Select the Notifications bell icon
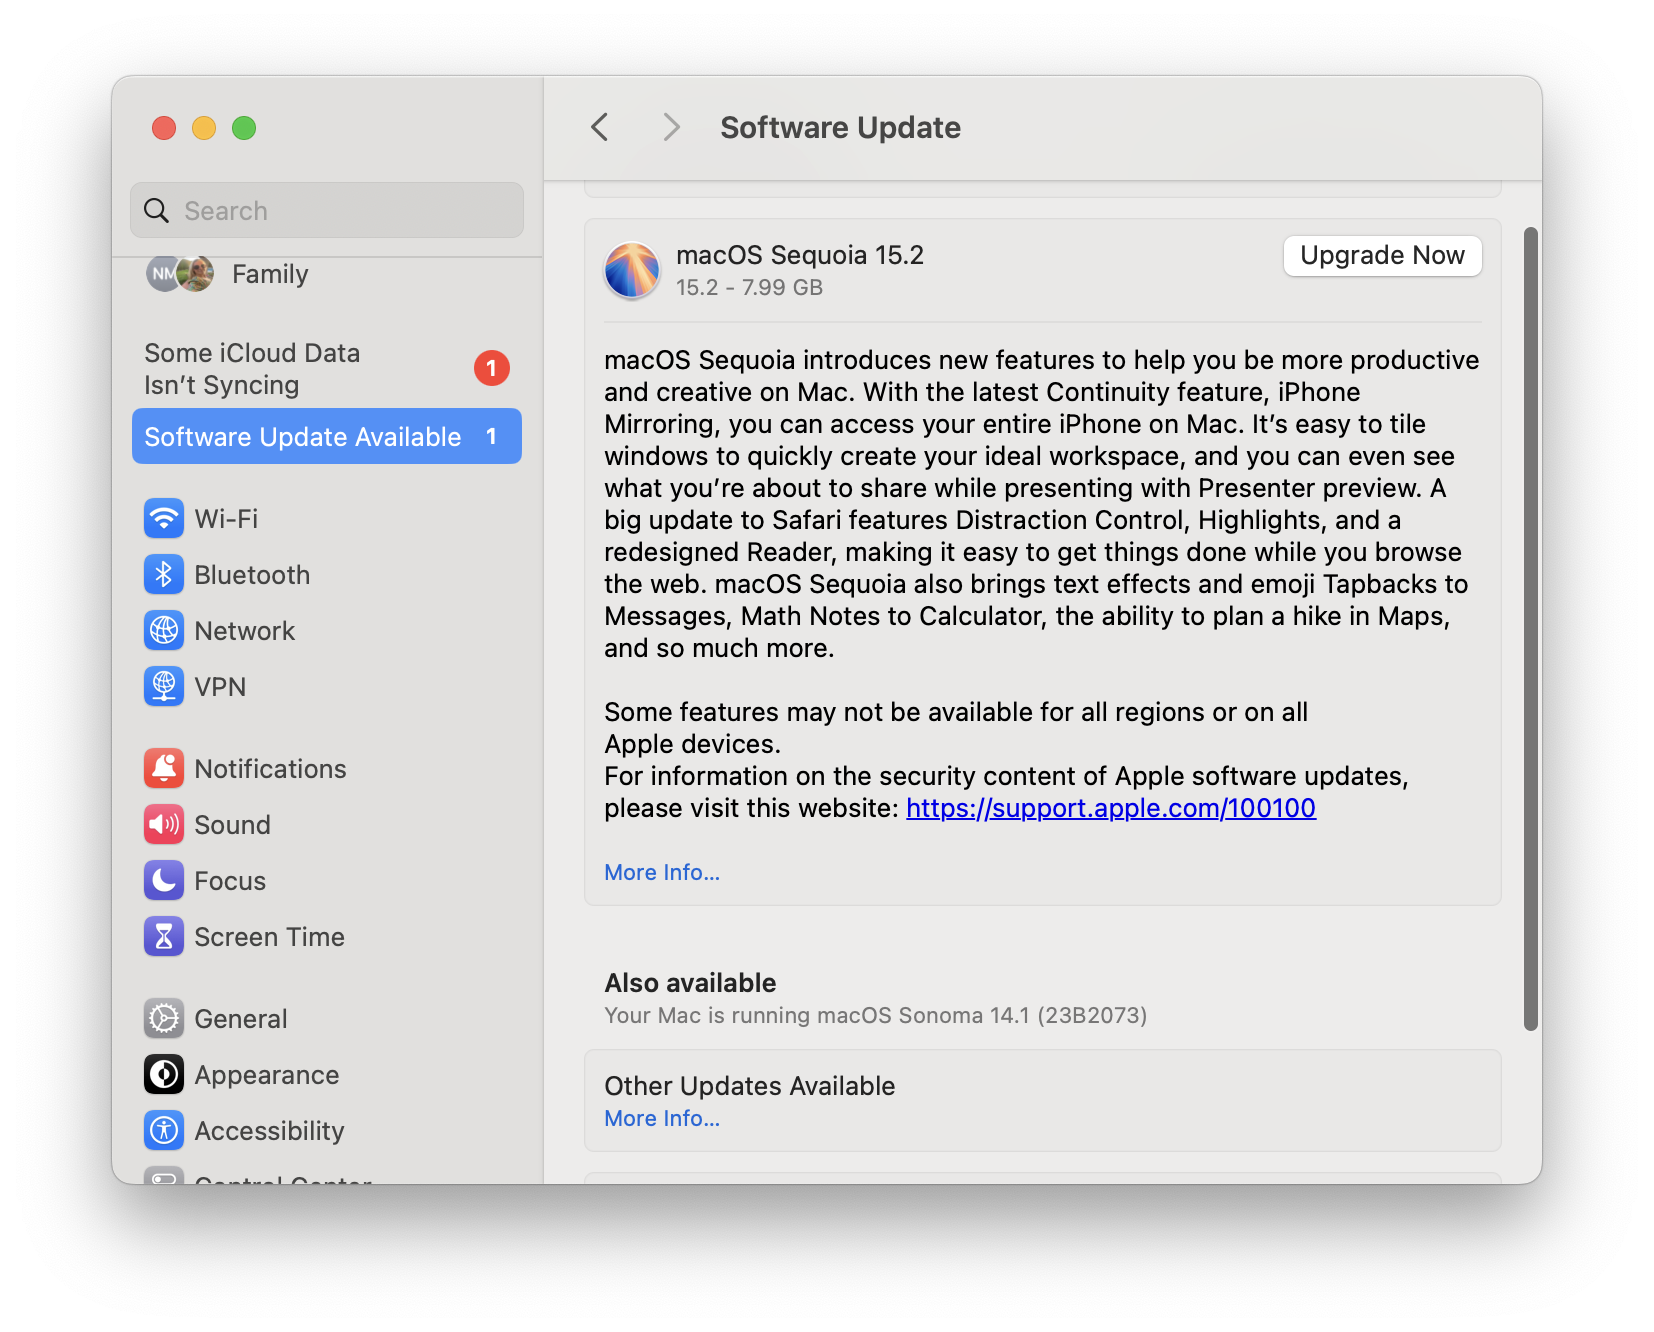 pyautogui.click(x=164, y=768)
